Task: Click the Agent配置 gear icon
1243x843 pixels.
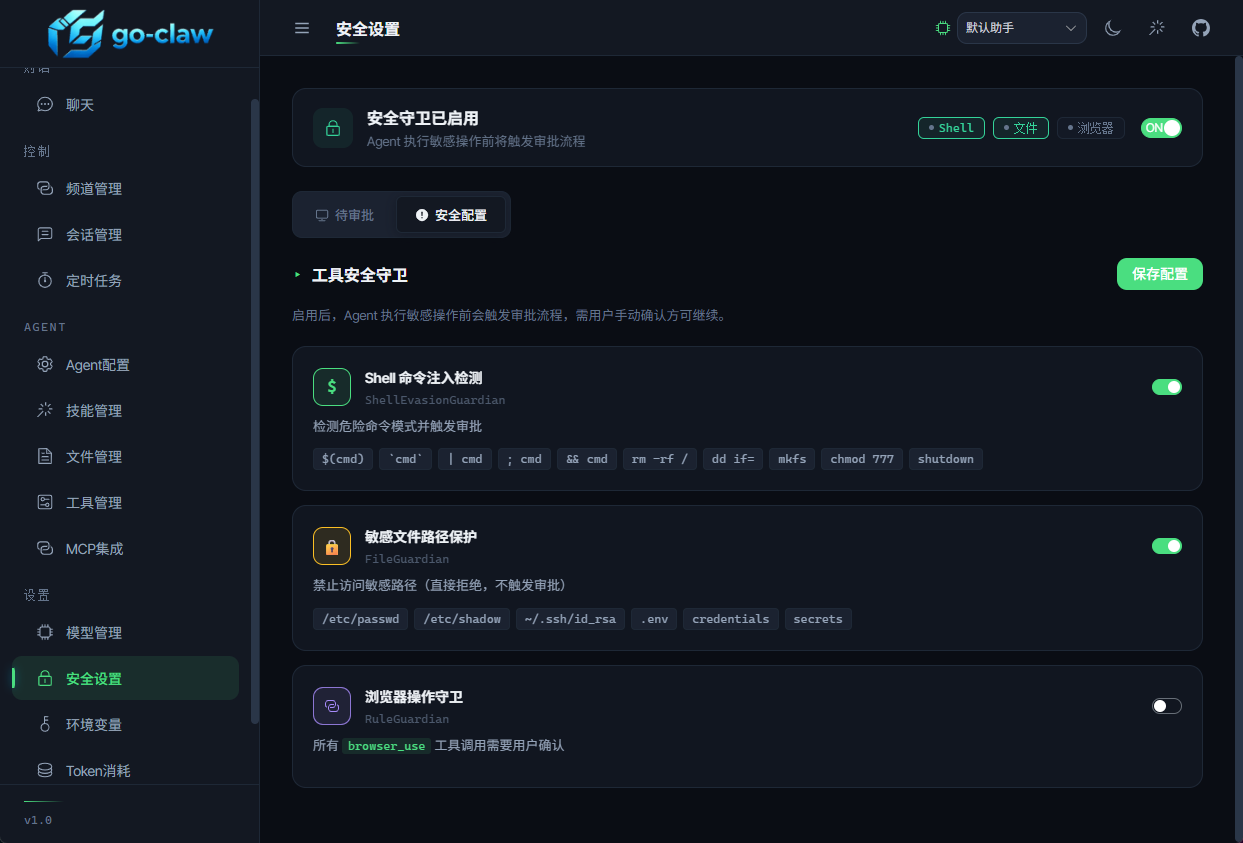Action: coord(45,364)
